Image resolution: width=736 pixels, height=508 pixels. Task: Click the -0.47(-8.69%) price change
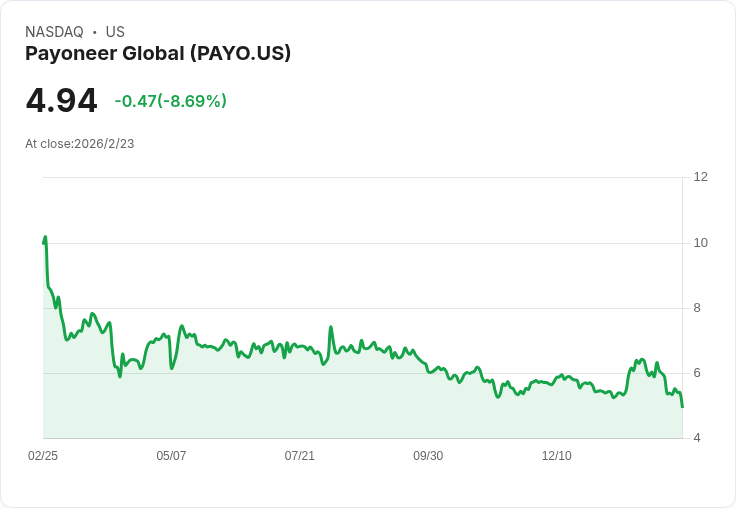(170, 101)
